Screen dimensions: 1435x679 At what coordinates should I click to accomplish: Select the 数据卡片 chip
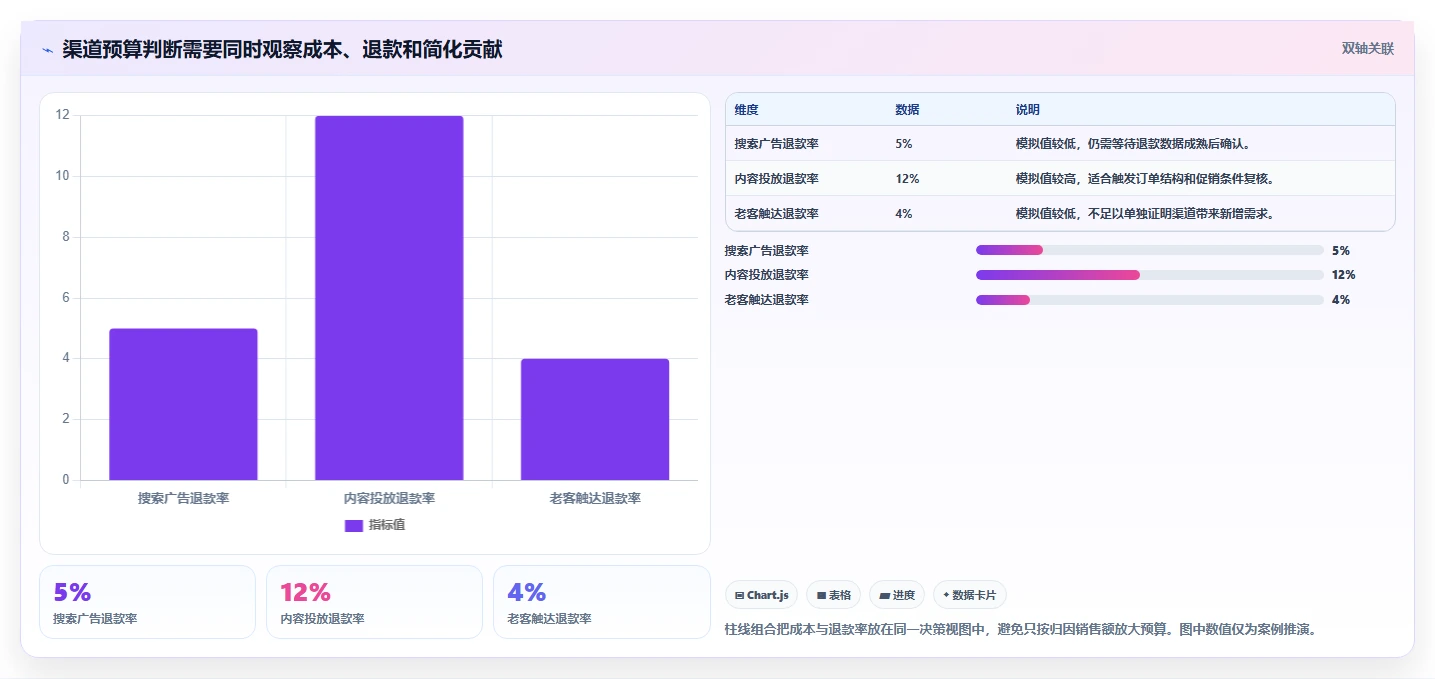tap(970, 595)
